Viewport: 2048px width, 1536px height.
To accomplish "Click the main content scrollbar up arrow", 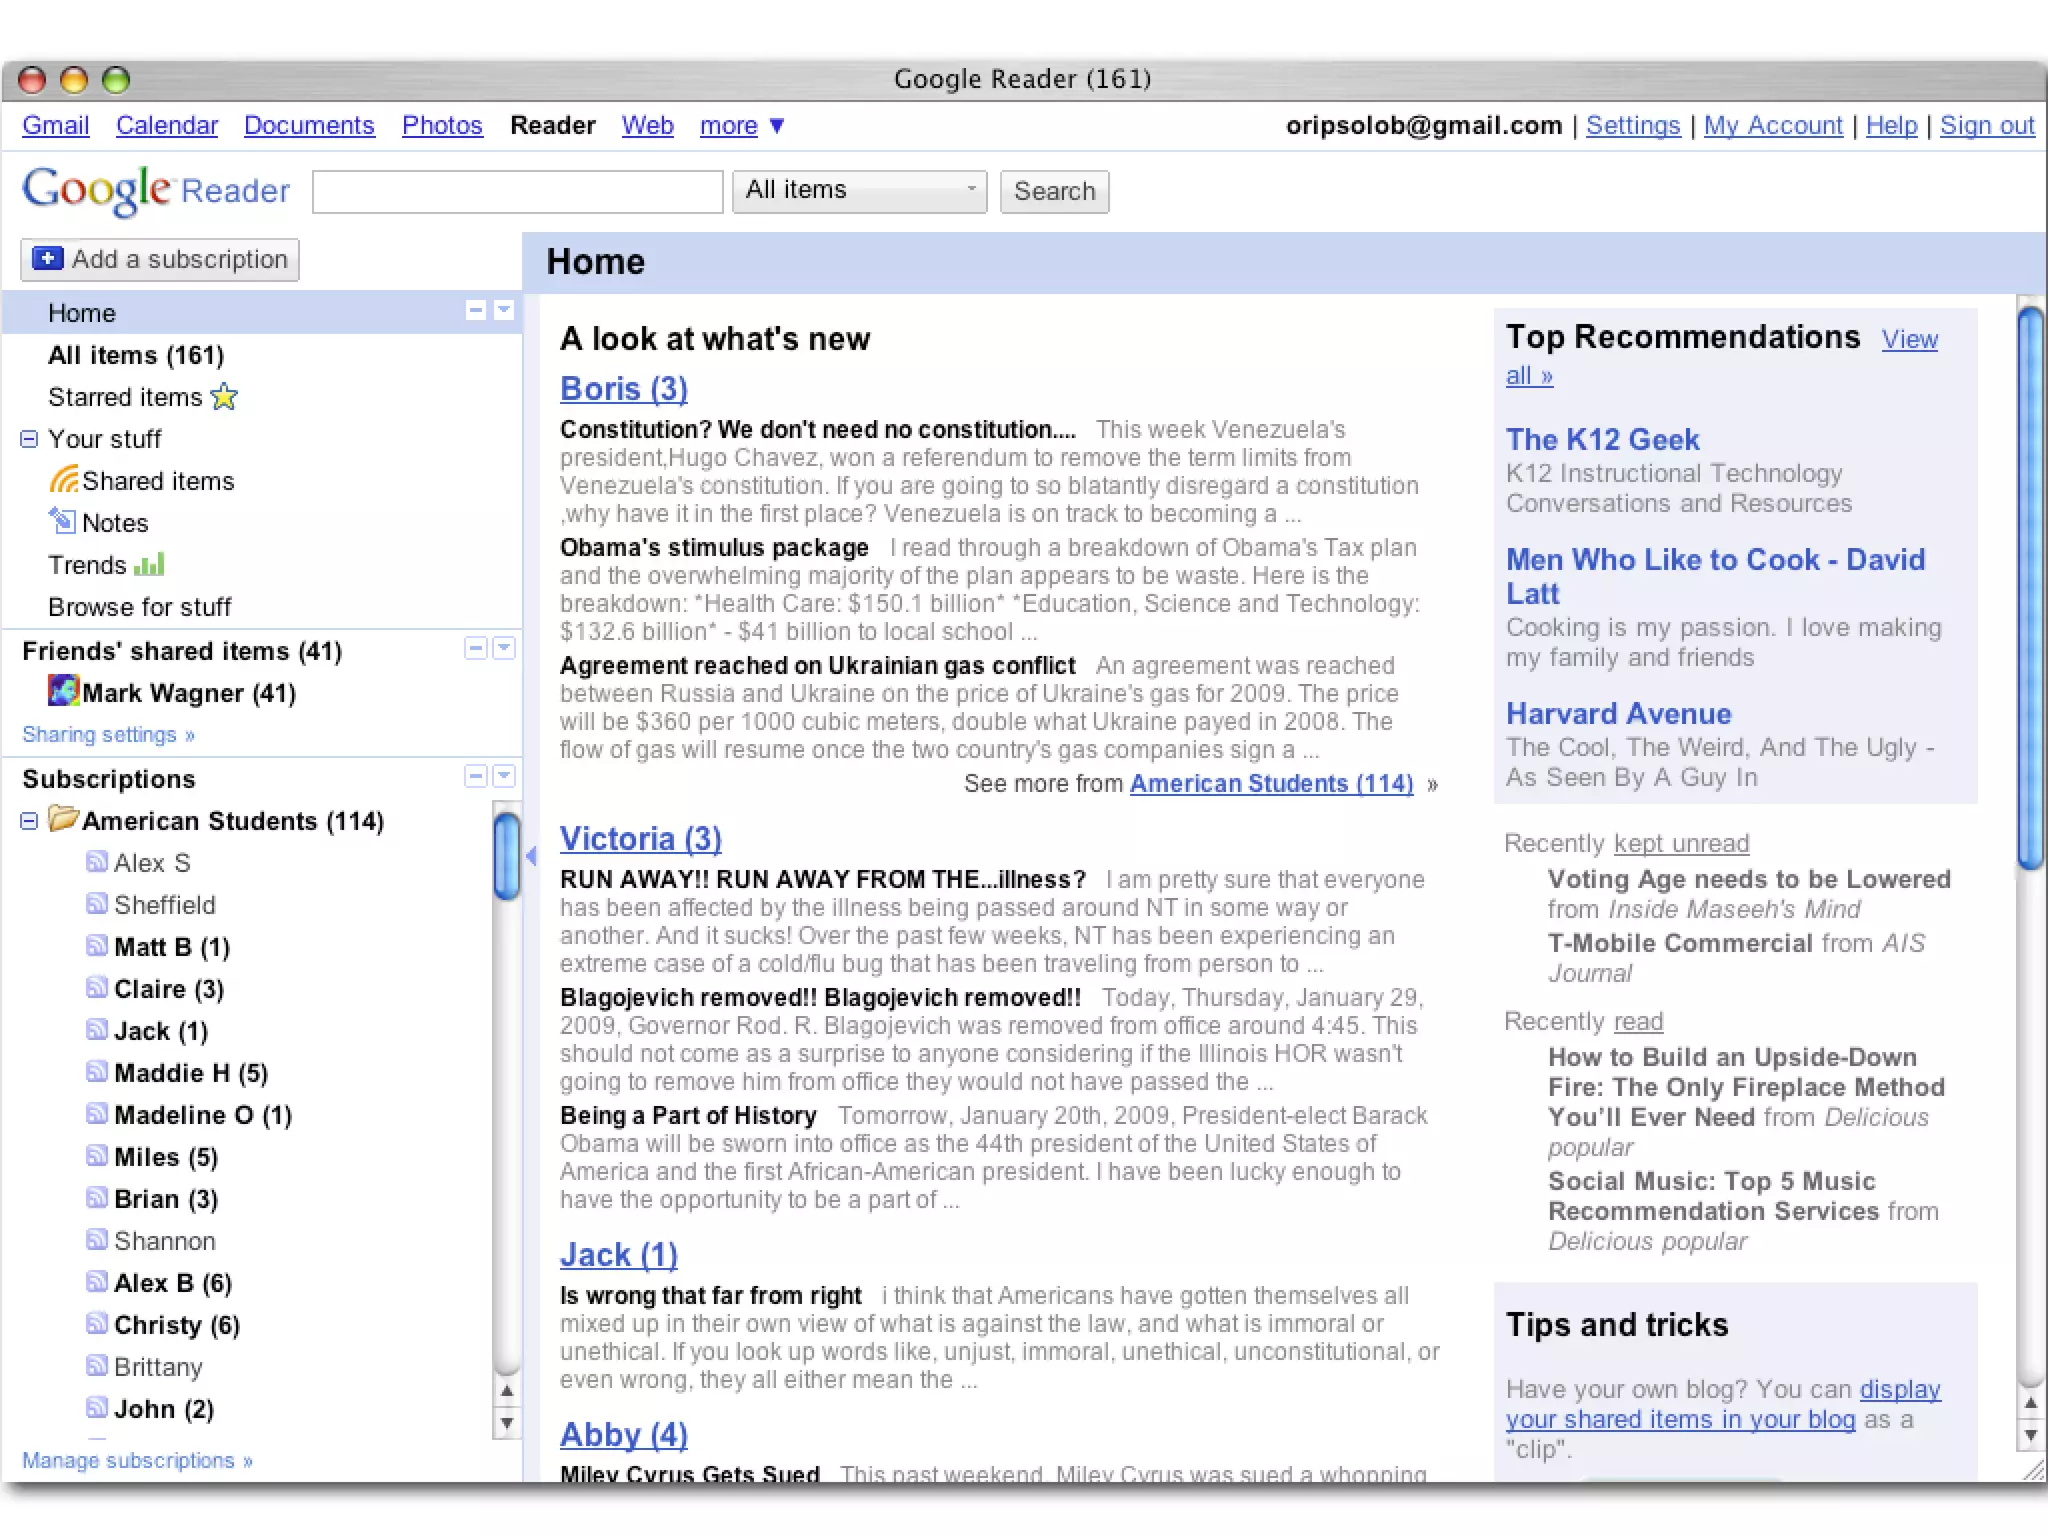I will (2030, 1403).
